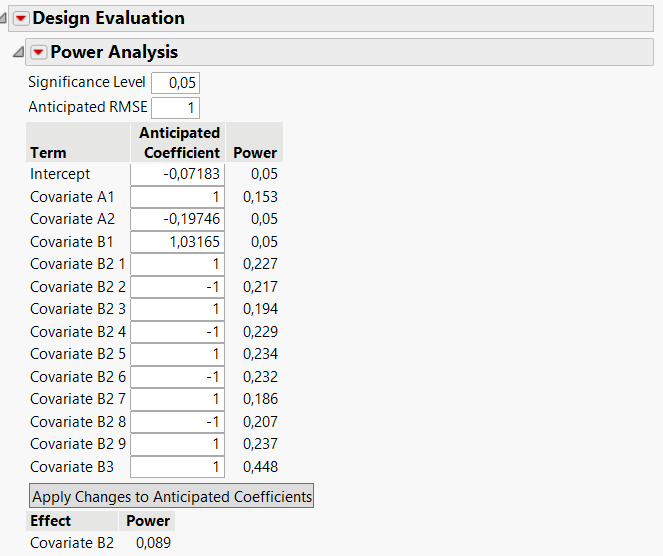Image resolution: width=663 pixels, height=556 pixels.
Task: Select the Power header in effect table
Action: tap(148, 521)
